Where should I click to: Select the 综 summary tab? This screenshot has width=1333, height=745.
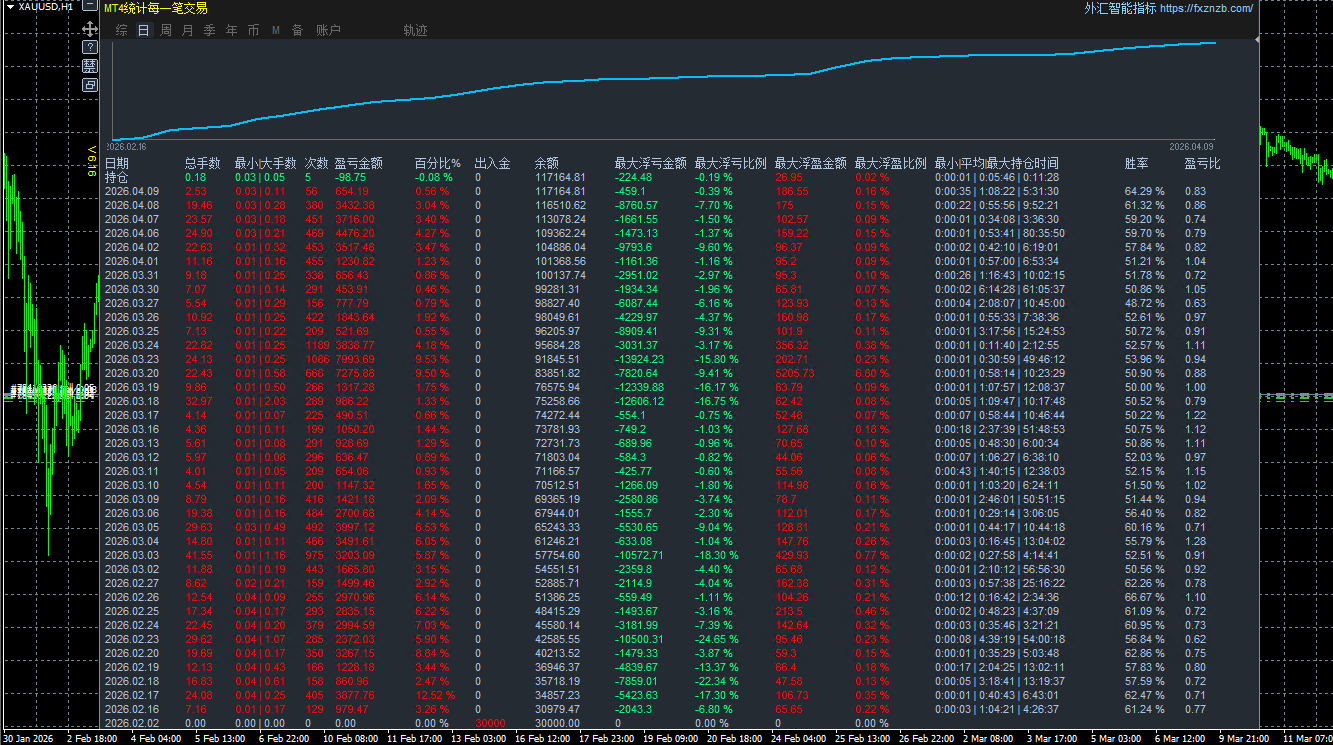[121, 31]
